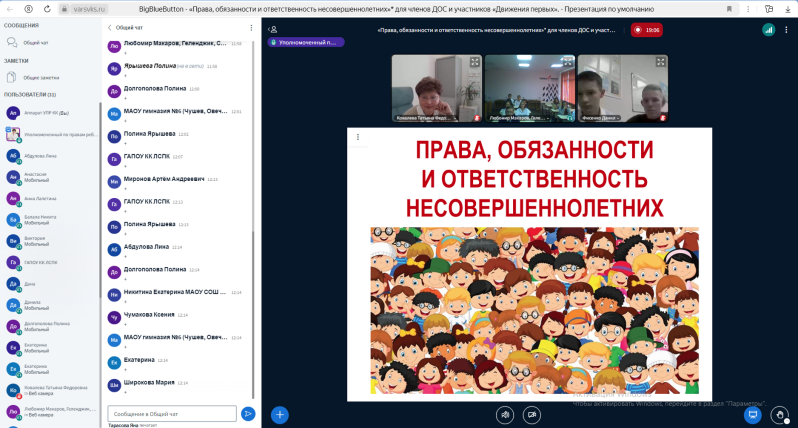Toggle users list panel icon

(273, 30)
